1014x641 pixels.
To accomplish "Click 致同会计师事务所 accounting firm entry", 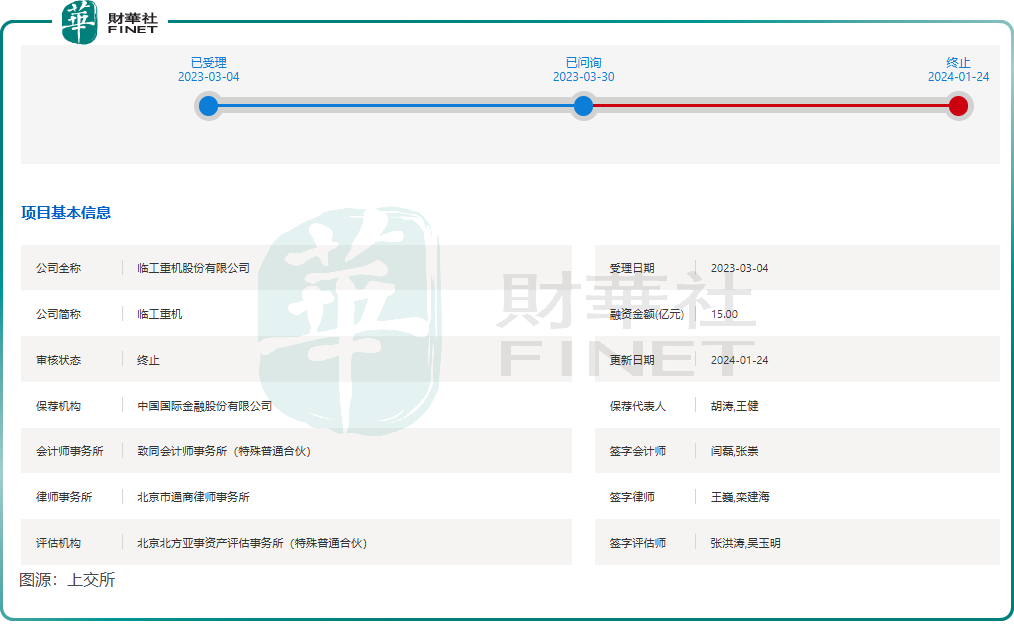I will click(224, 451).
